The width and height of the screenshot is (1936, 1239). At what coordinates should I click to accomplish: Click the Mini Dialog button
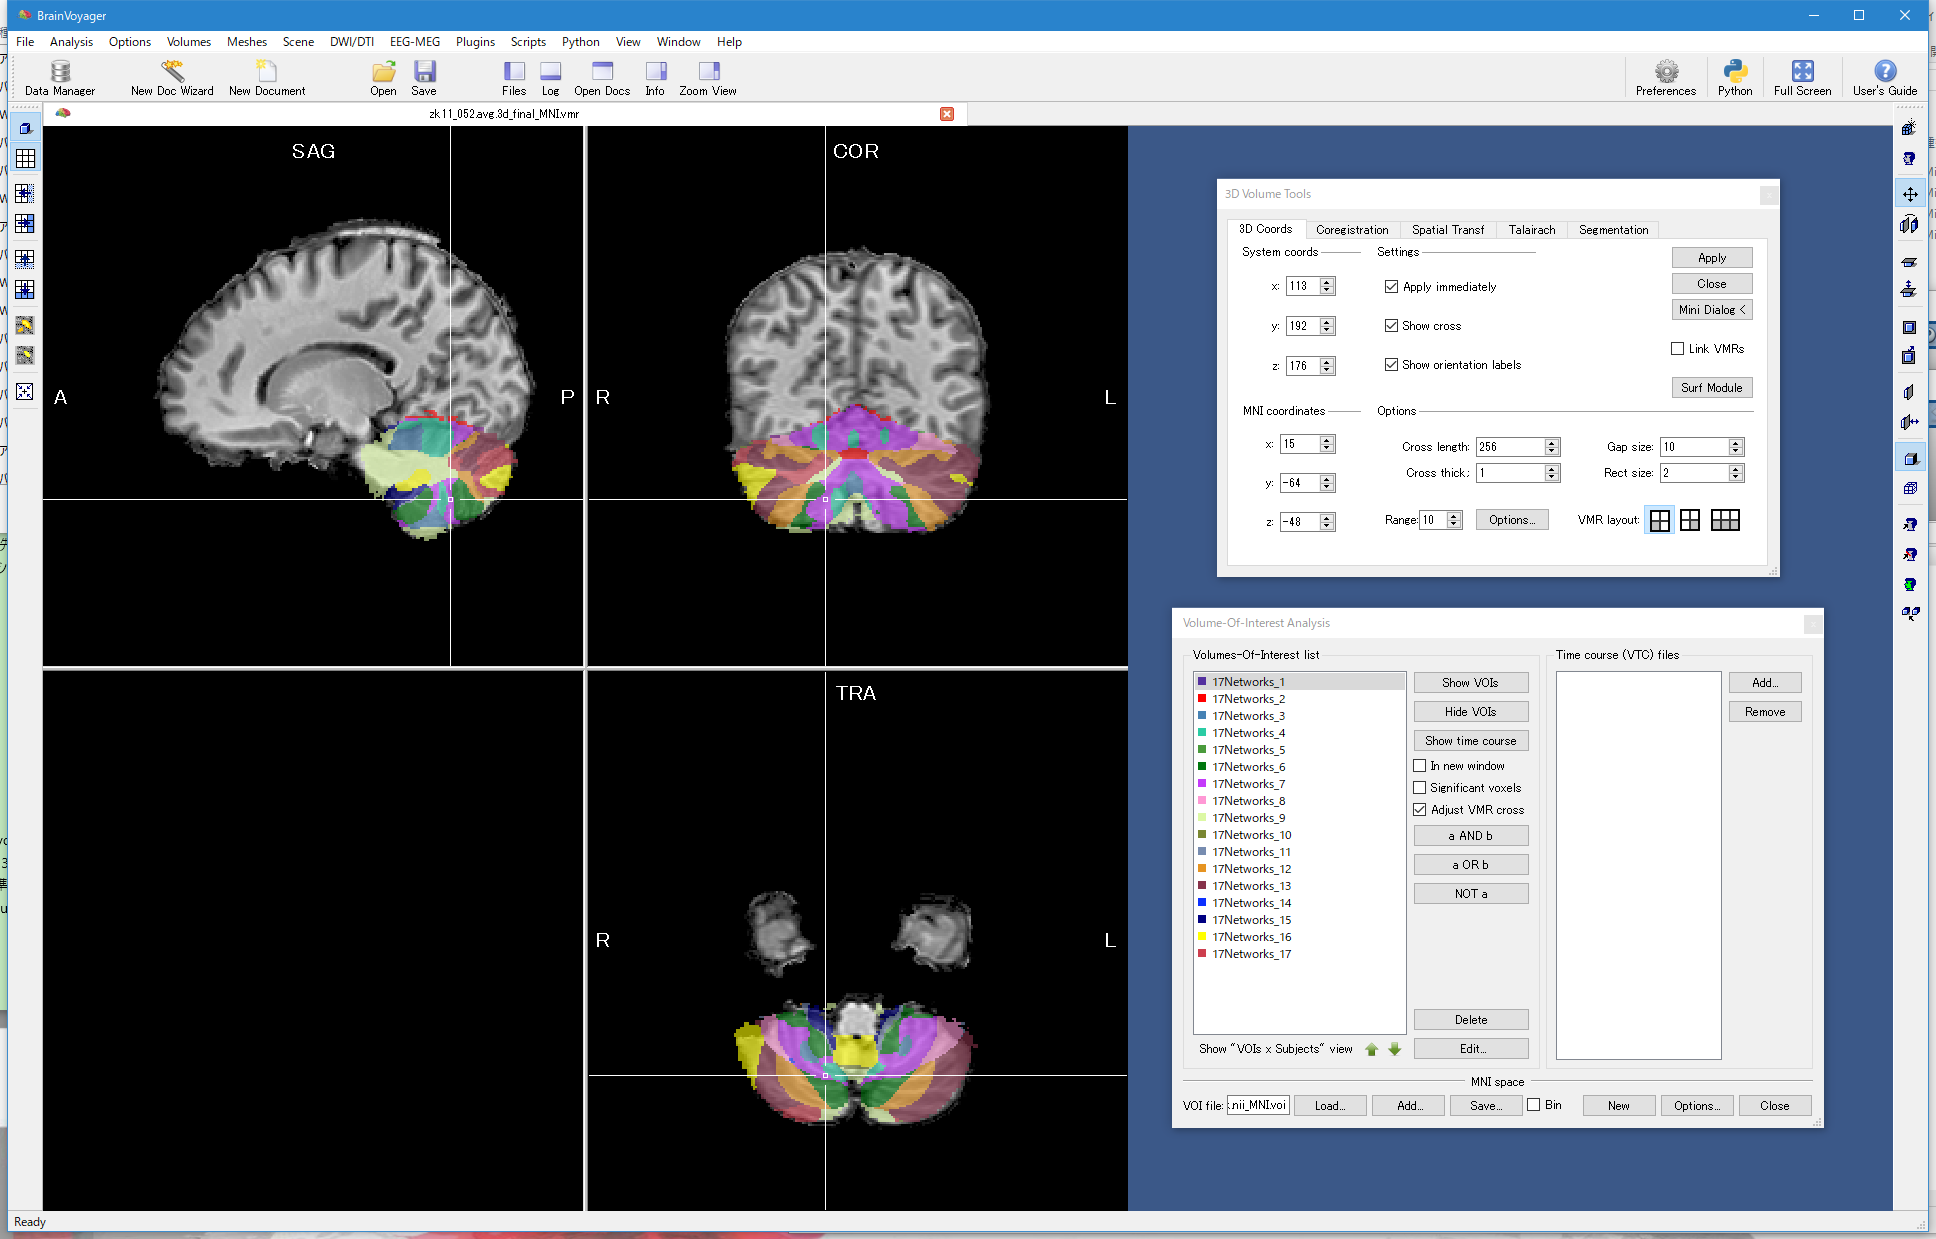tap(1711, 310)
